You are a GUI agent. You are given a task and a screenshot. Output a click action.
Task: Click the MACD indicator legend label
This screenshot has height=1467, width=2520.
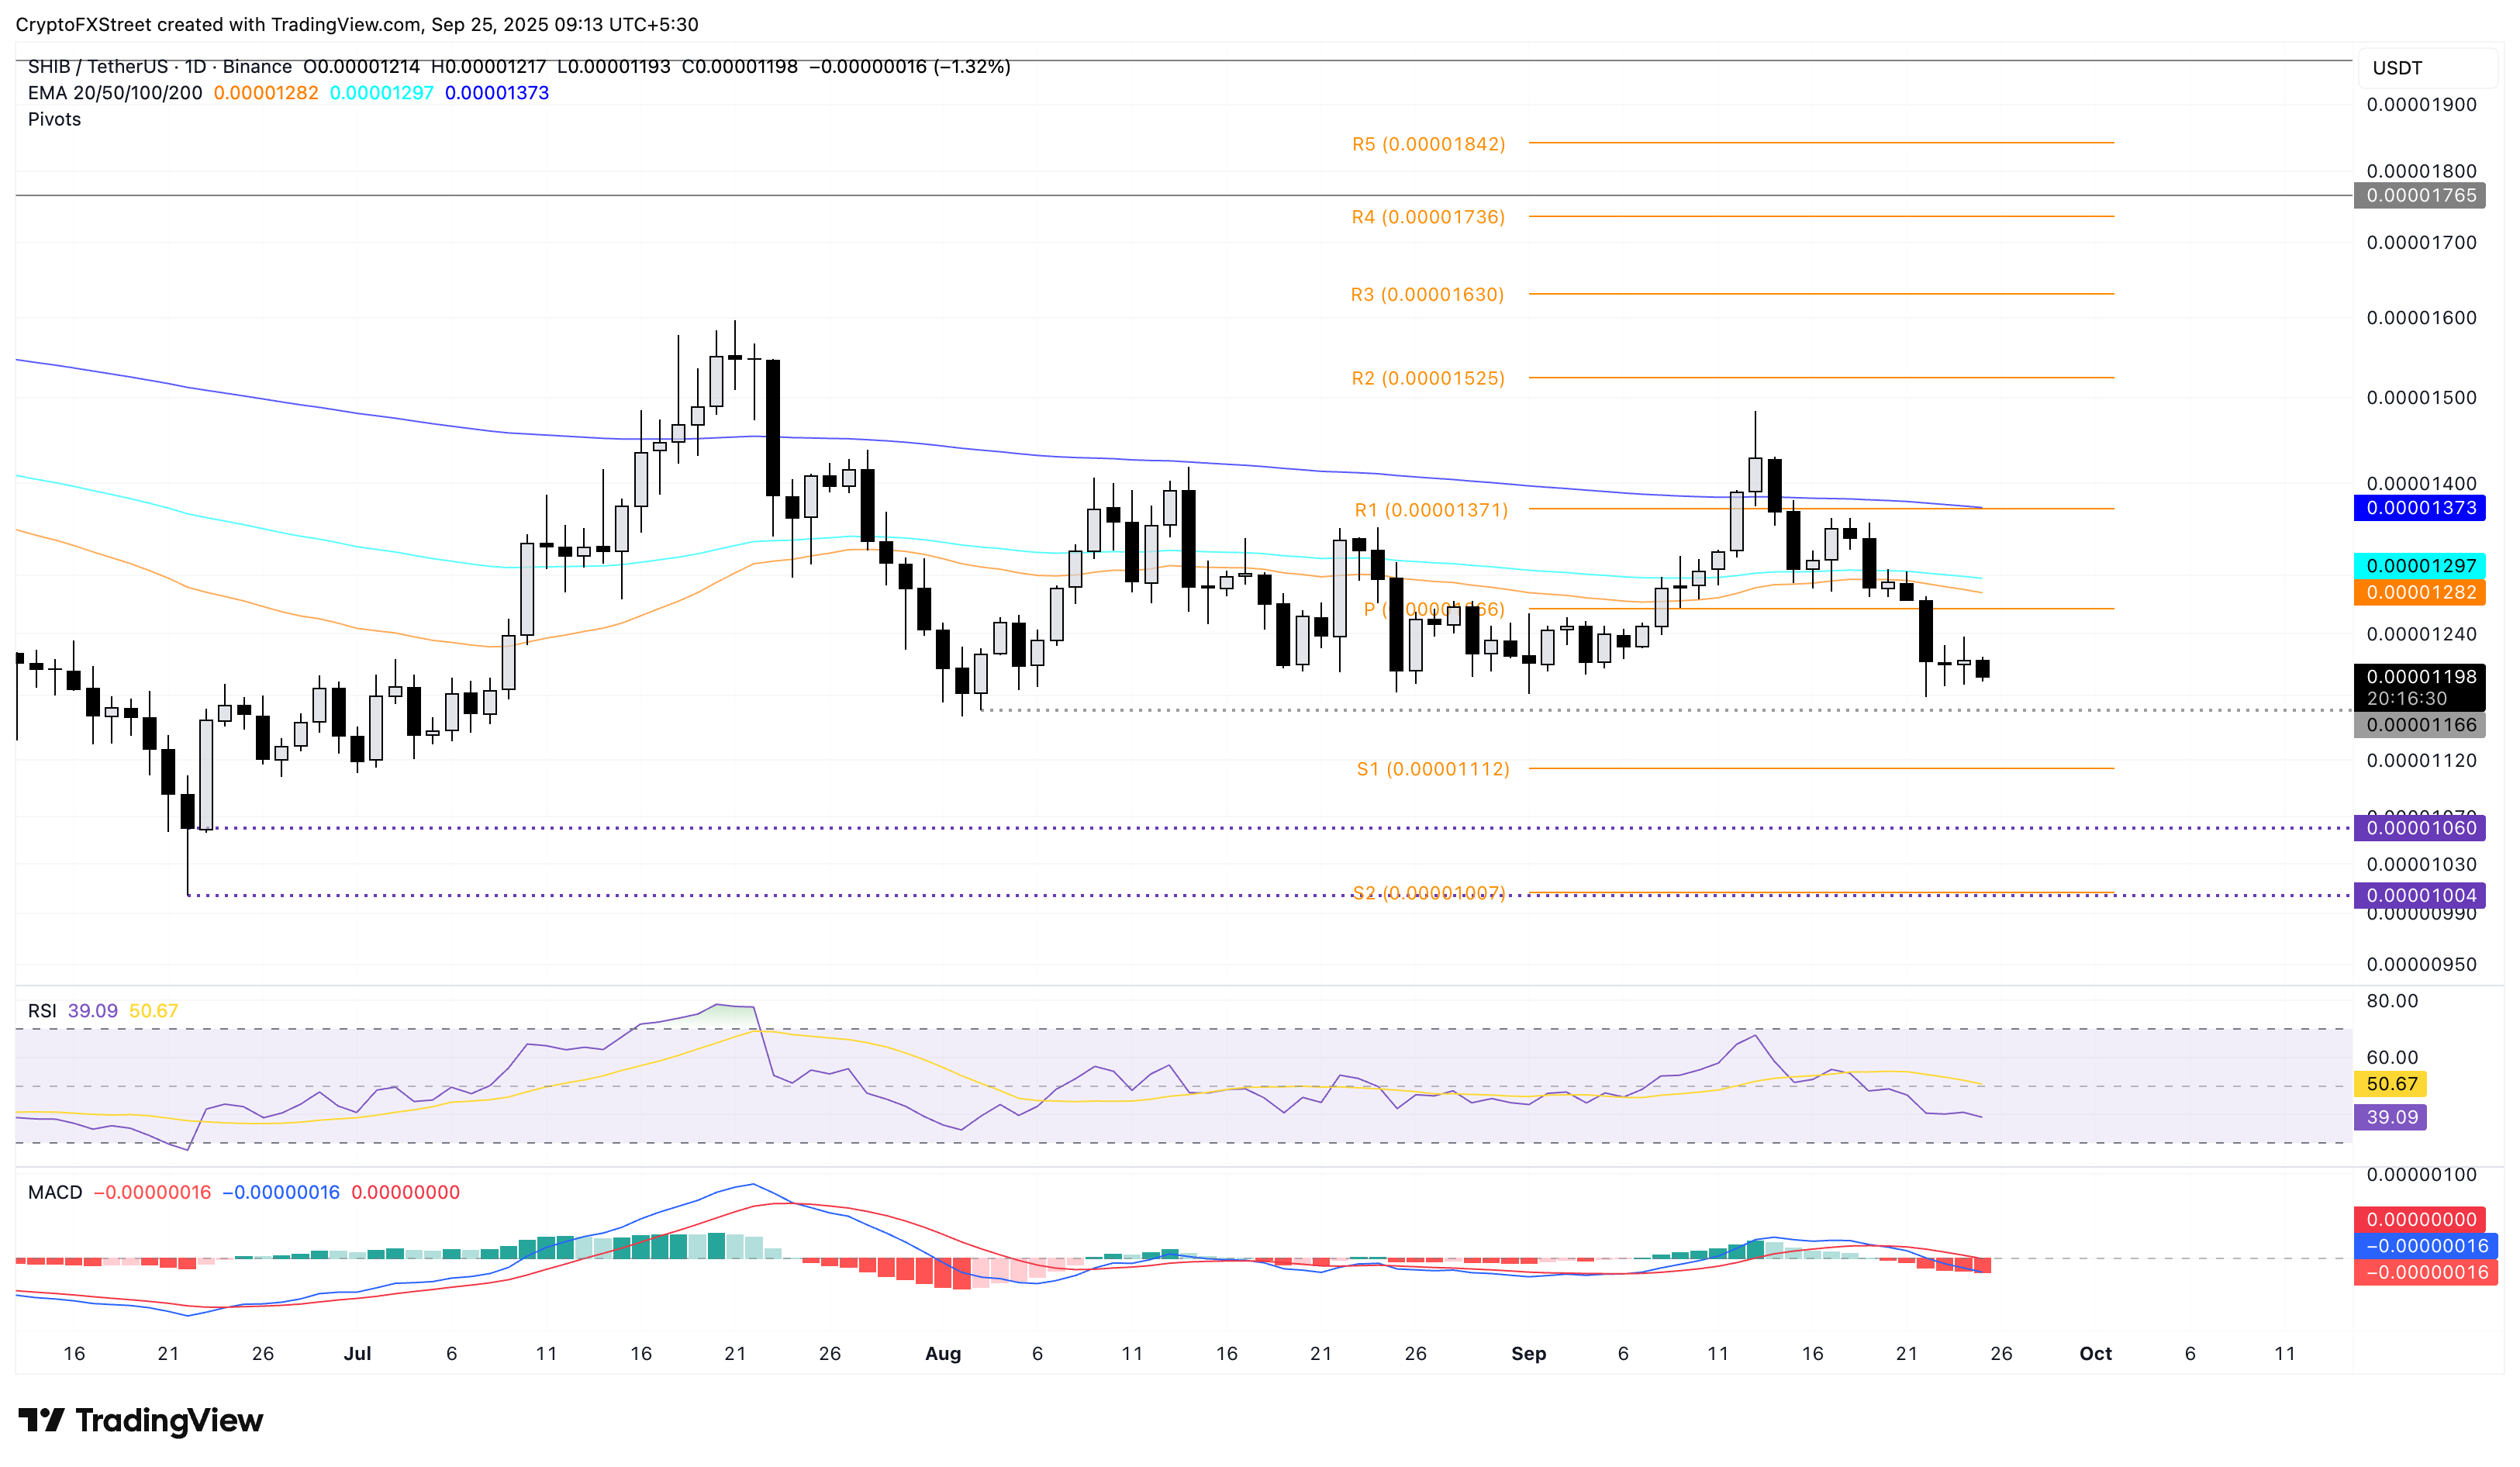click(55, 1192)
